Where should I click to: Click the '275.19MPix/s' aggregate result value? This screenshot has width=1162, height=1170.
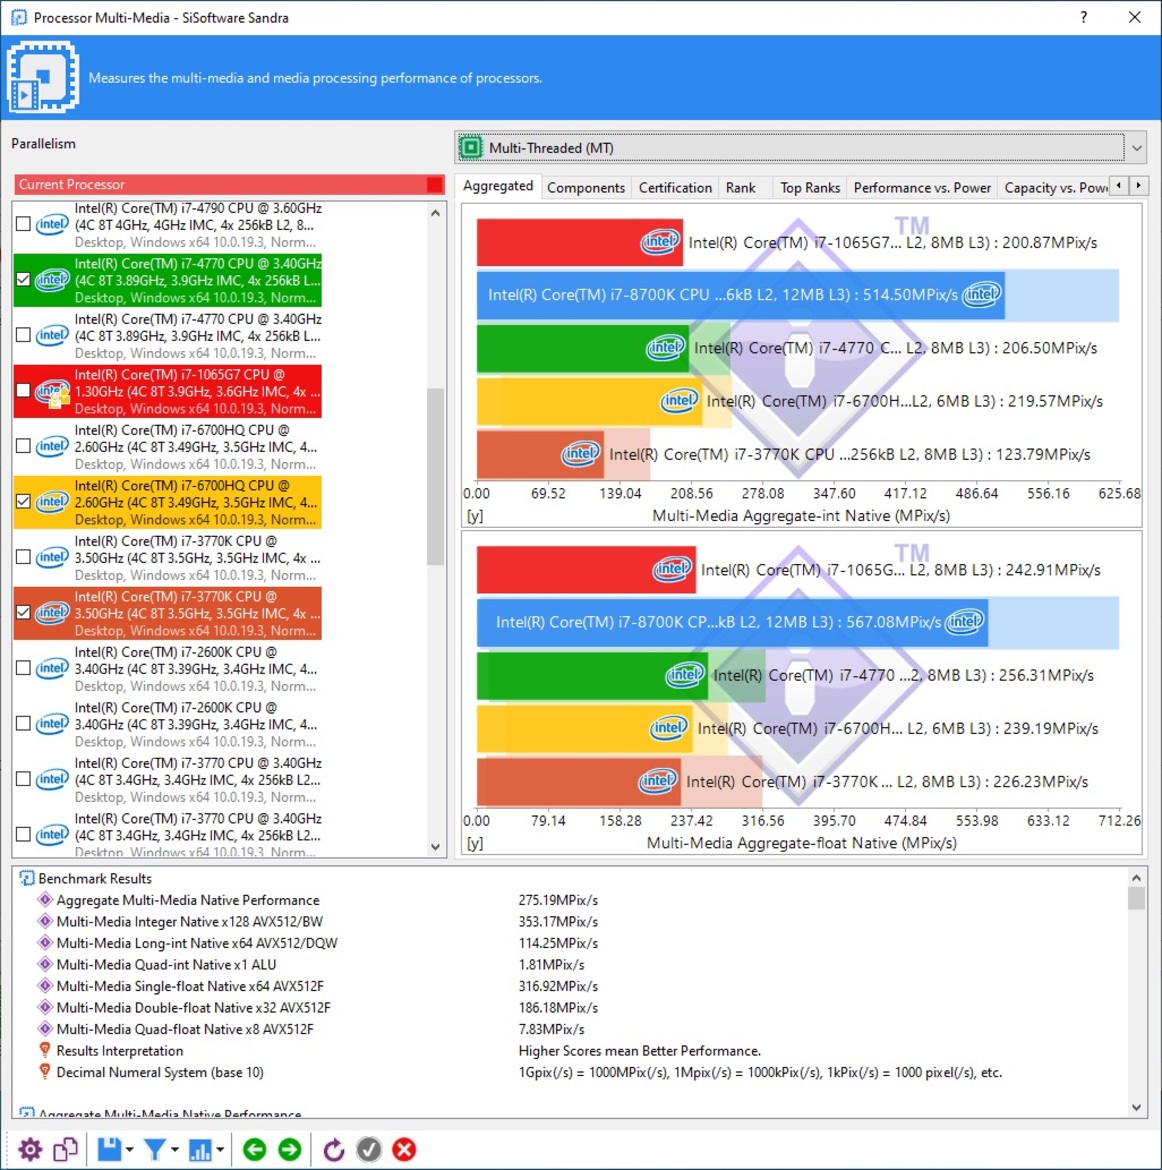(558, 900)
